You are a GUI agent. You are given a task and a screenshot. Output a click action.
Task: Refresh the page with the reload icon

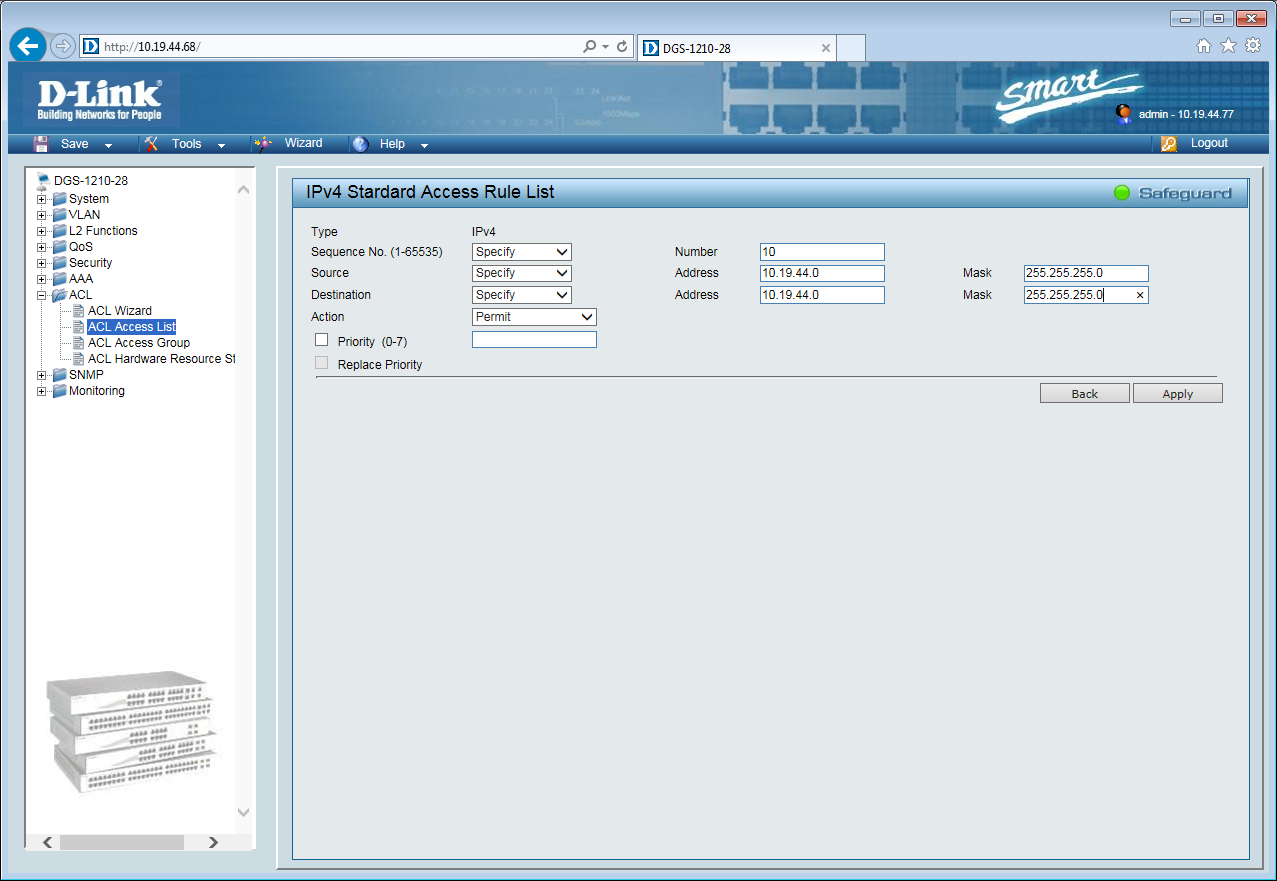click(x=622, y=47)
